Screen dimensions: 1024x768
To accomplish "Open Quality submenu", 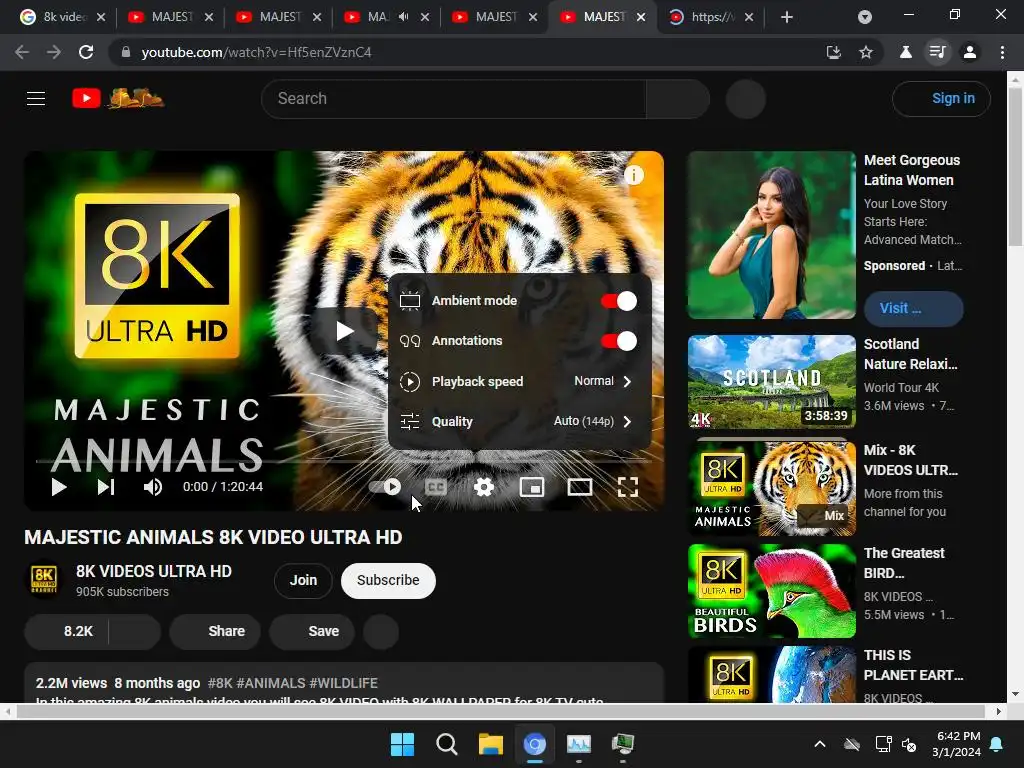I will (x=519, y=422).
